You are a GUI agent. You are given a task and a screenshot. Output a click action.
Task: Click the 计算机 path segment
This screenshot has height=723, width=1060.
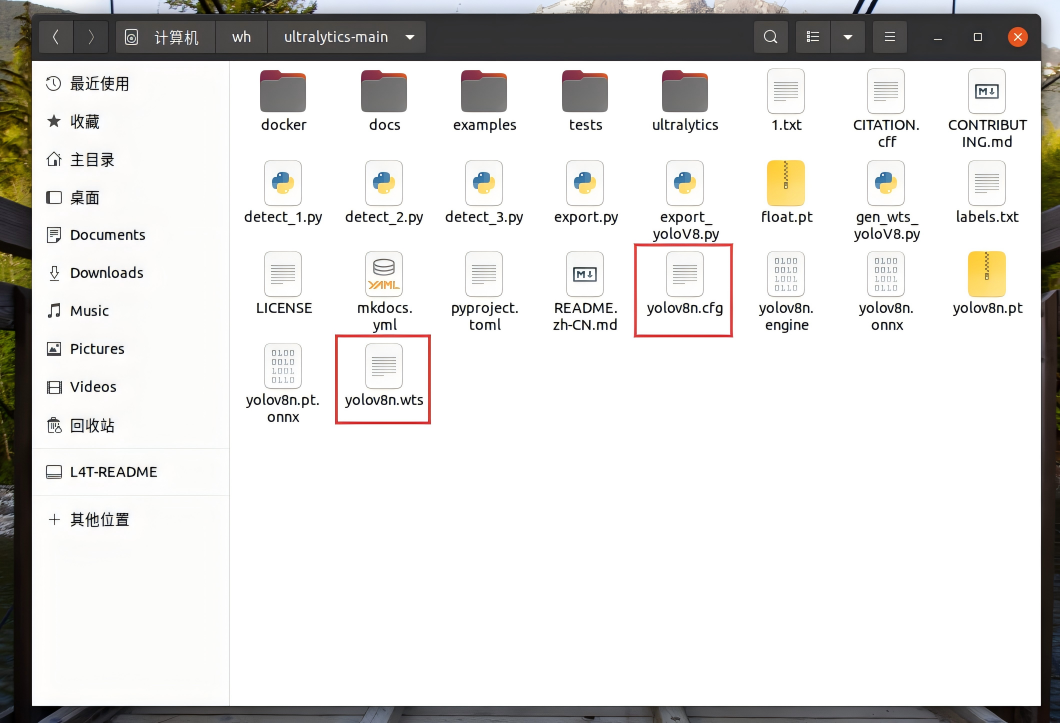click(x=166, y=37)
